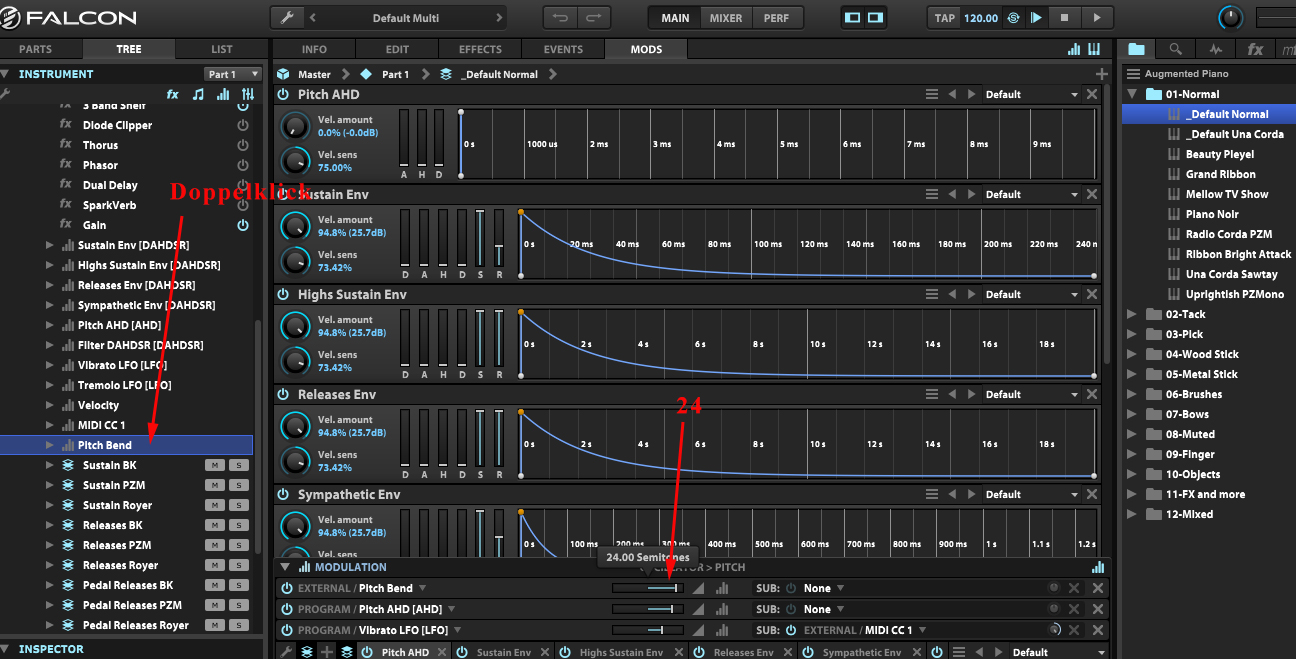This screenshot has height=659, width=1296.
Task: Switch to the PARTS tab
Action: click(x=35, y=49)
